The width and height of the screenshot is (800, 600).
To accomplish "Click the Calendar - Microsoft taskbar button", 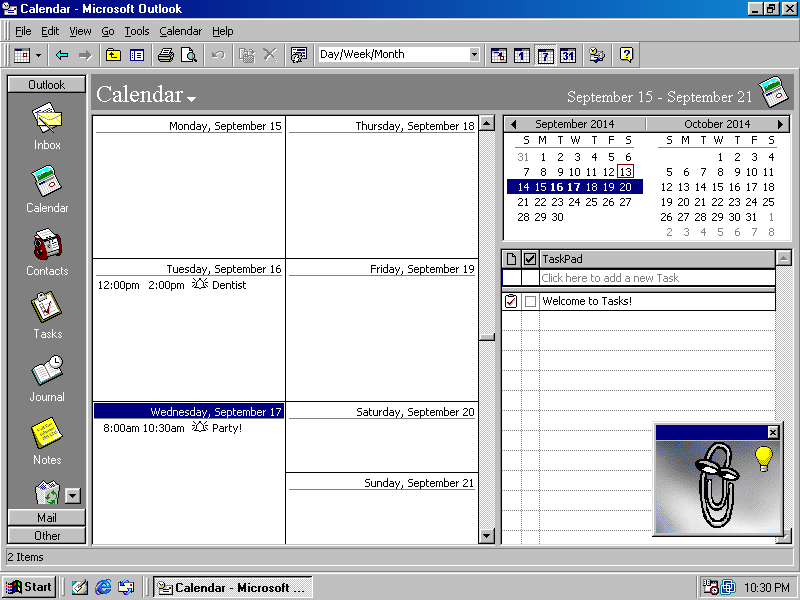I will click(233, 587).
